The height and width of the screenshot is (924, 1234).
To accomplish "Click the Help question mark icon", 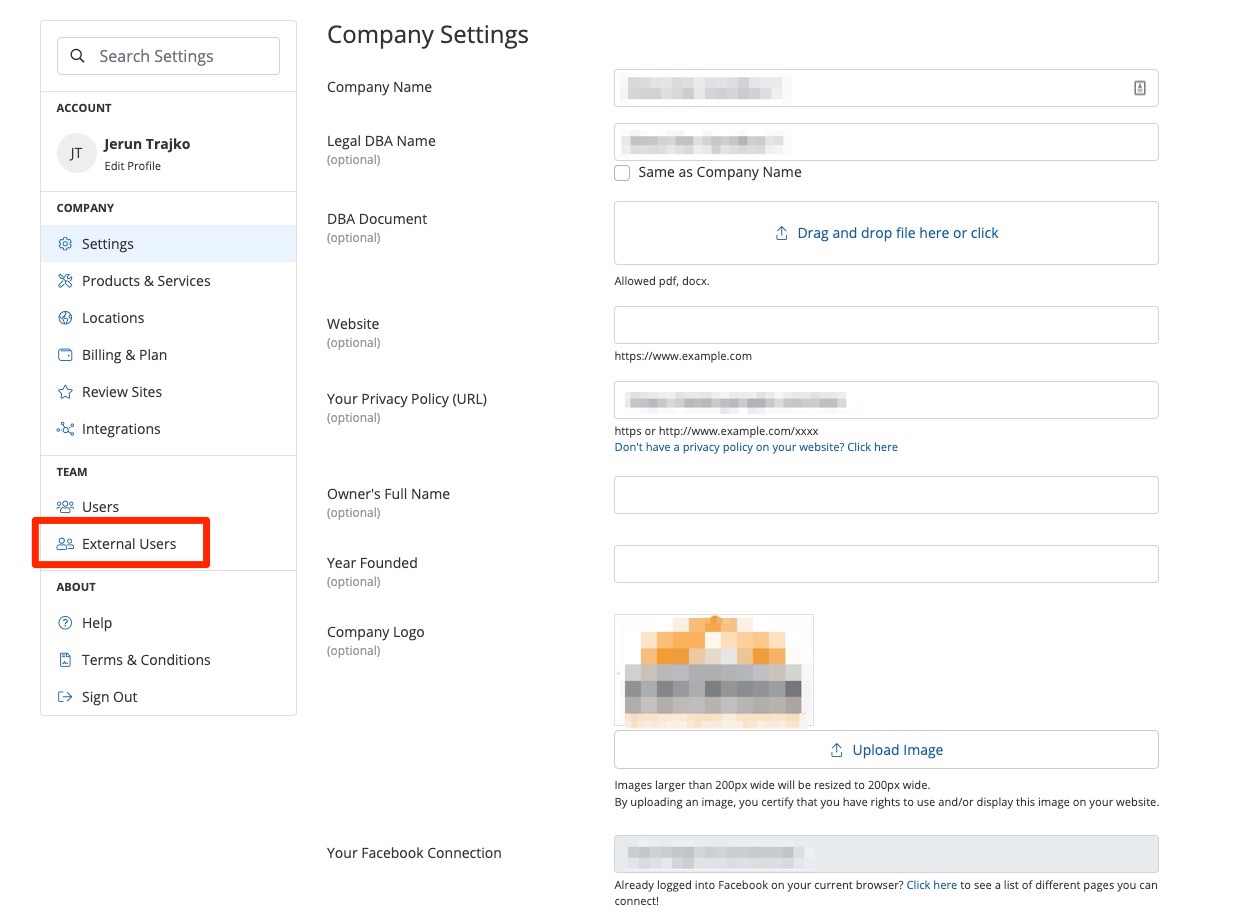I will (x=65, y=623).
